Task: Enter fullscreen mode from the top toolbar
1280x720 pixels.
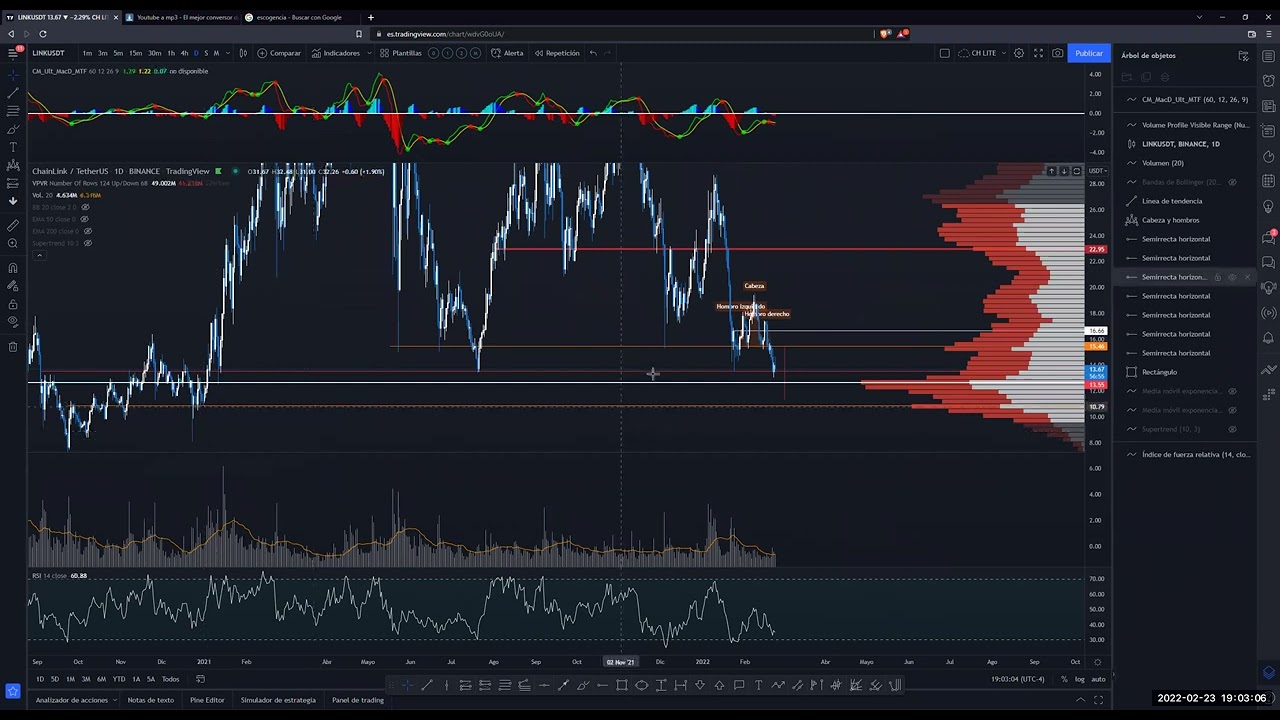Action: [x=1038, y=53]
